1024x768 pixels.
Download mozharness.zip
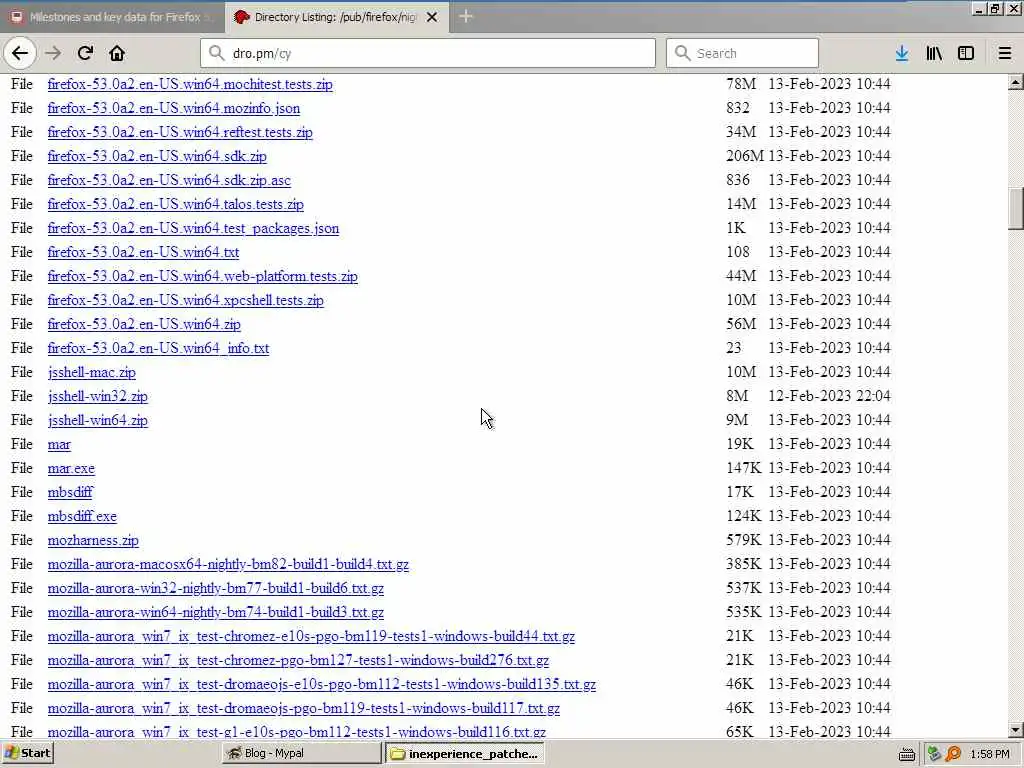[x=93, y=541]
